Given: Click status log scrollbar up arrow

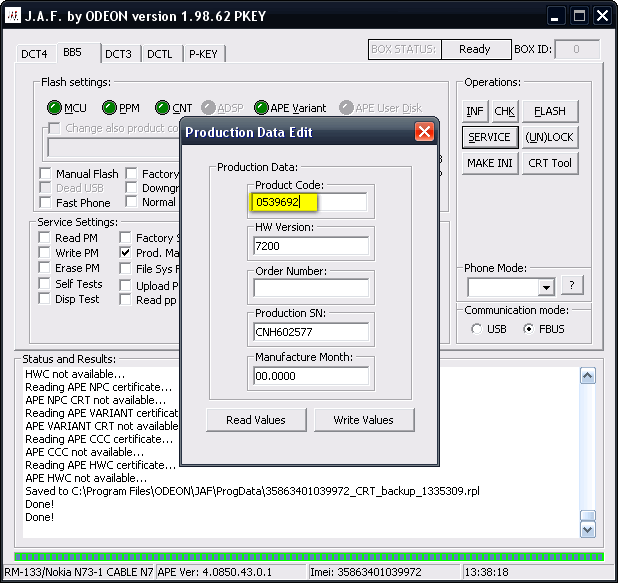Looking at the screenshot, I should pos(588,376).
